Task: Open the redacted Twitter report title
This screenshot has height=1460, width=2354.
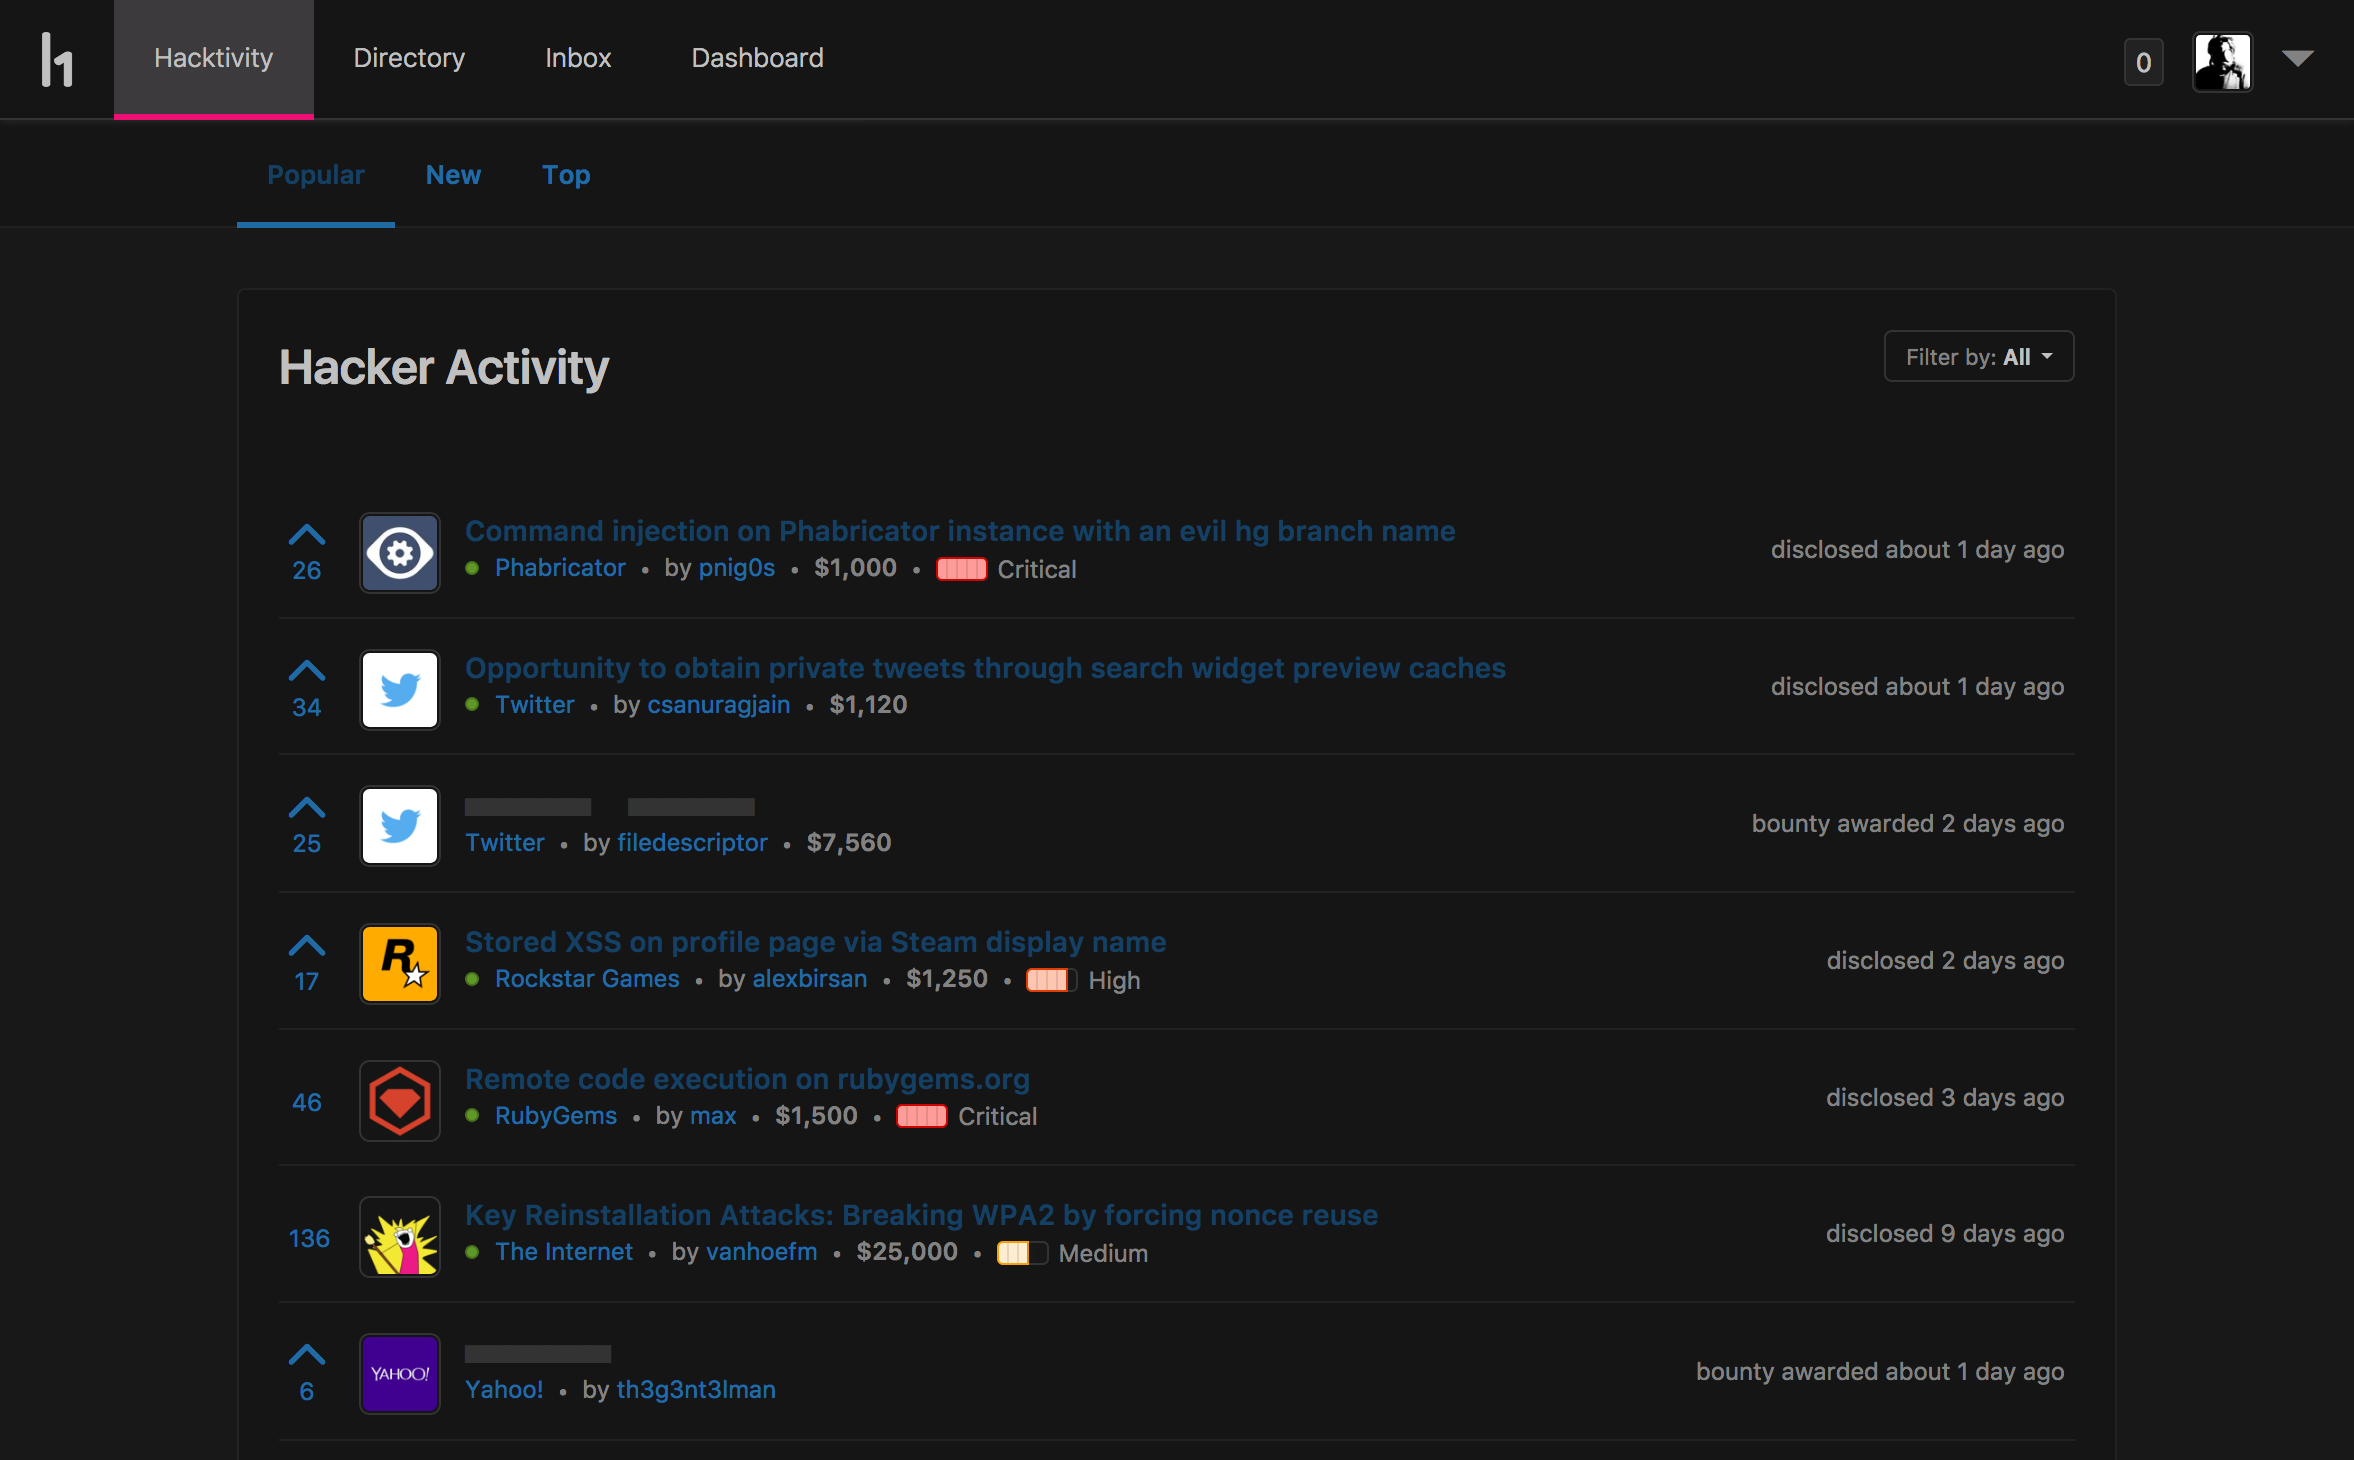Action: pos(610,806)
